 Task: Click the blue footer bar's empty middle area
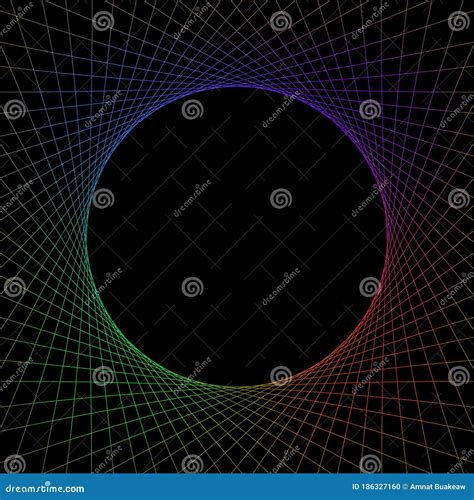217,487
